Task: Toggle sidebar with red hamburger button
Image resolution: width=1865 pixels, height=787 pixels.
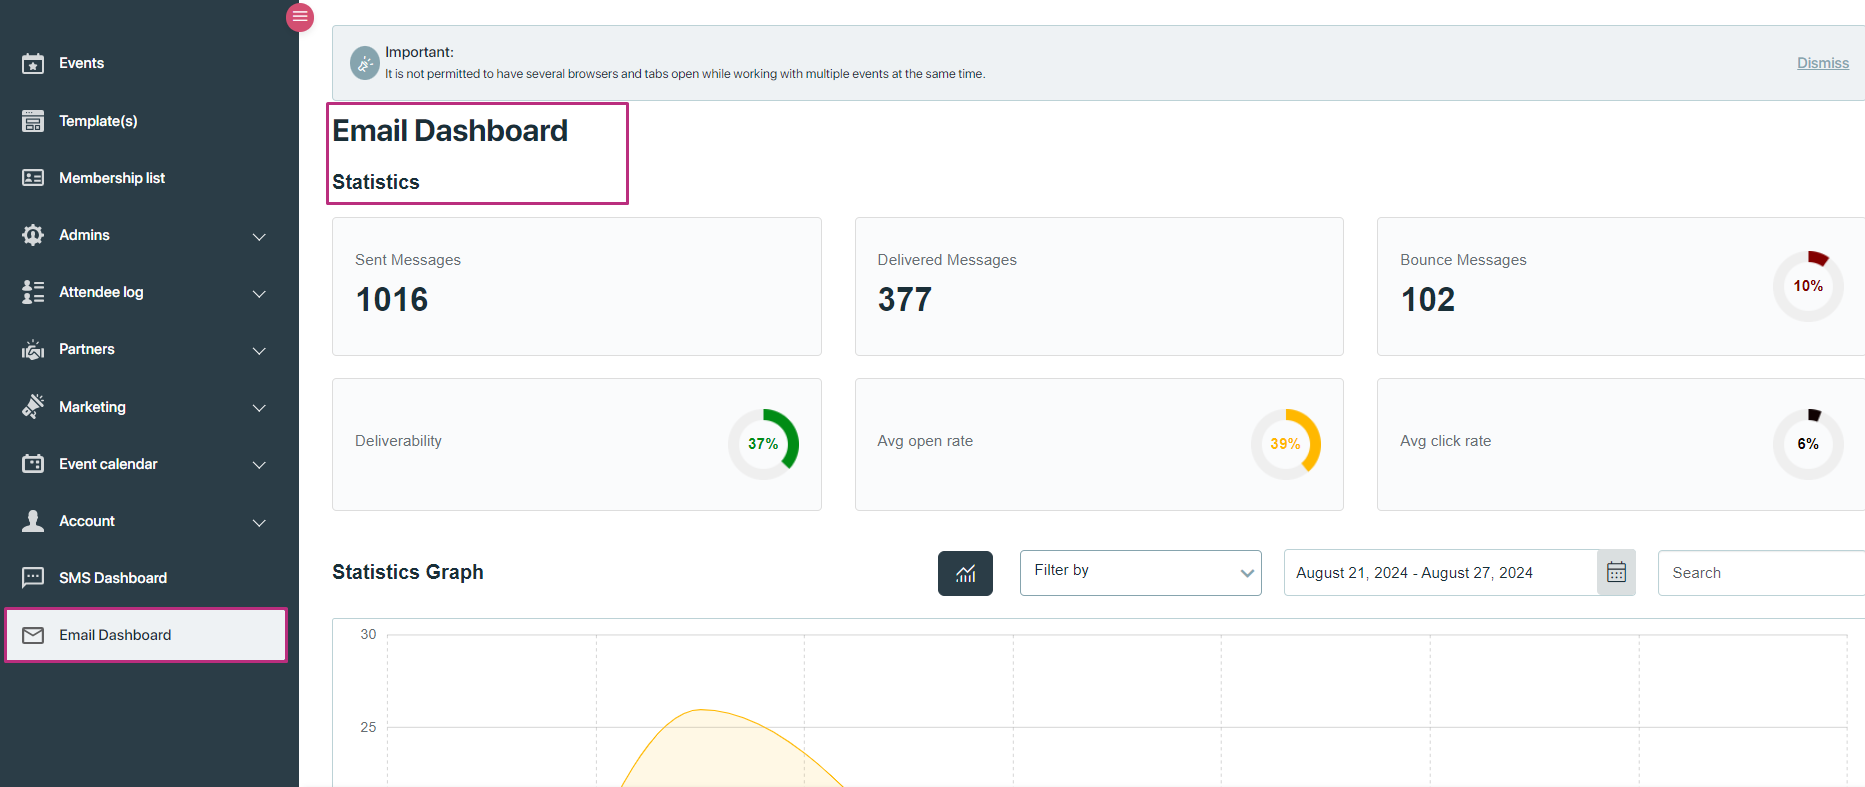Action: coord(300,17)
